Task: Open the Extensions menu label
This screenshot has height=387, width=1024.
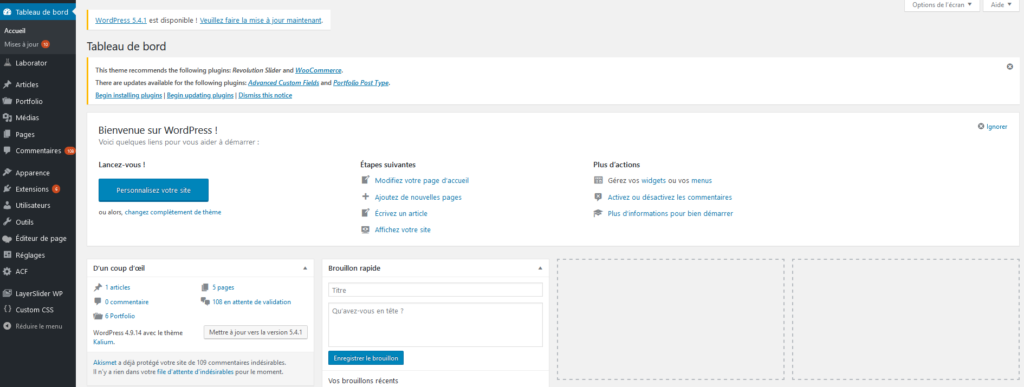Action: 32,189
